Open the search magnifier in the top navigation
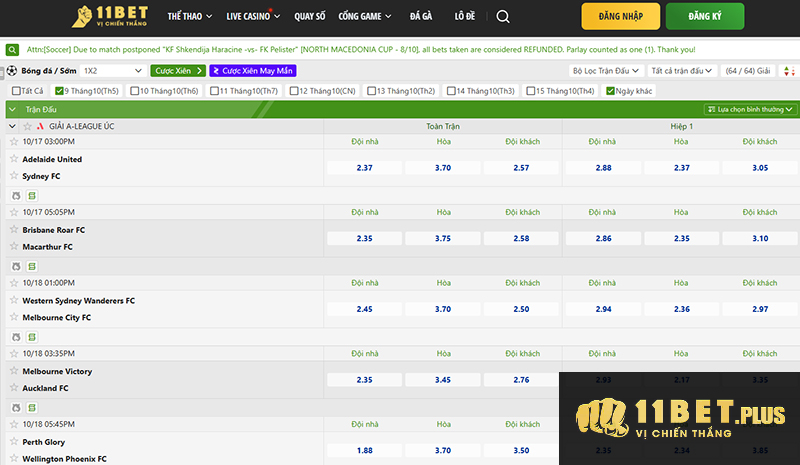Viewport: 800px width, 465px height. click(x=502, y=17)
